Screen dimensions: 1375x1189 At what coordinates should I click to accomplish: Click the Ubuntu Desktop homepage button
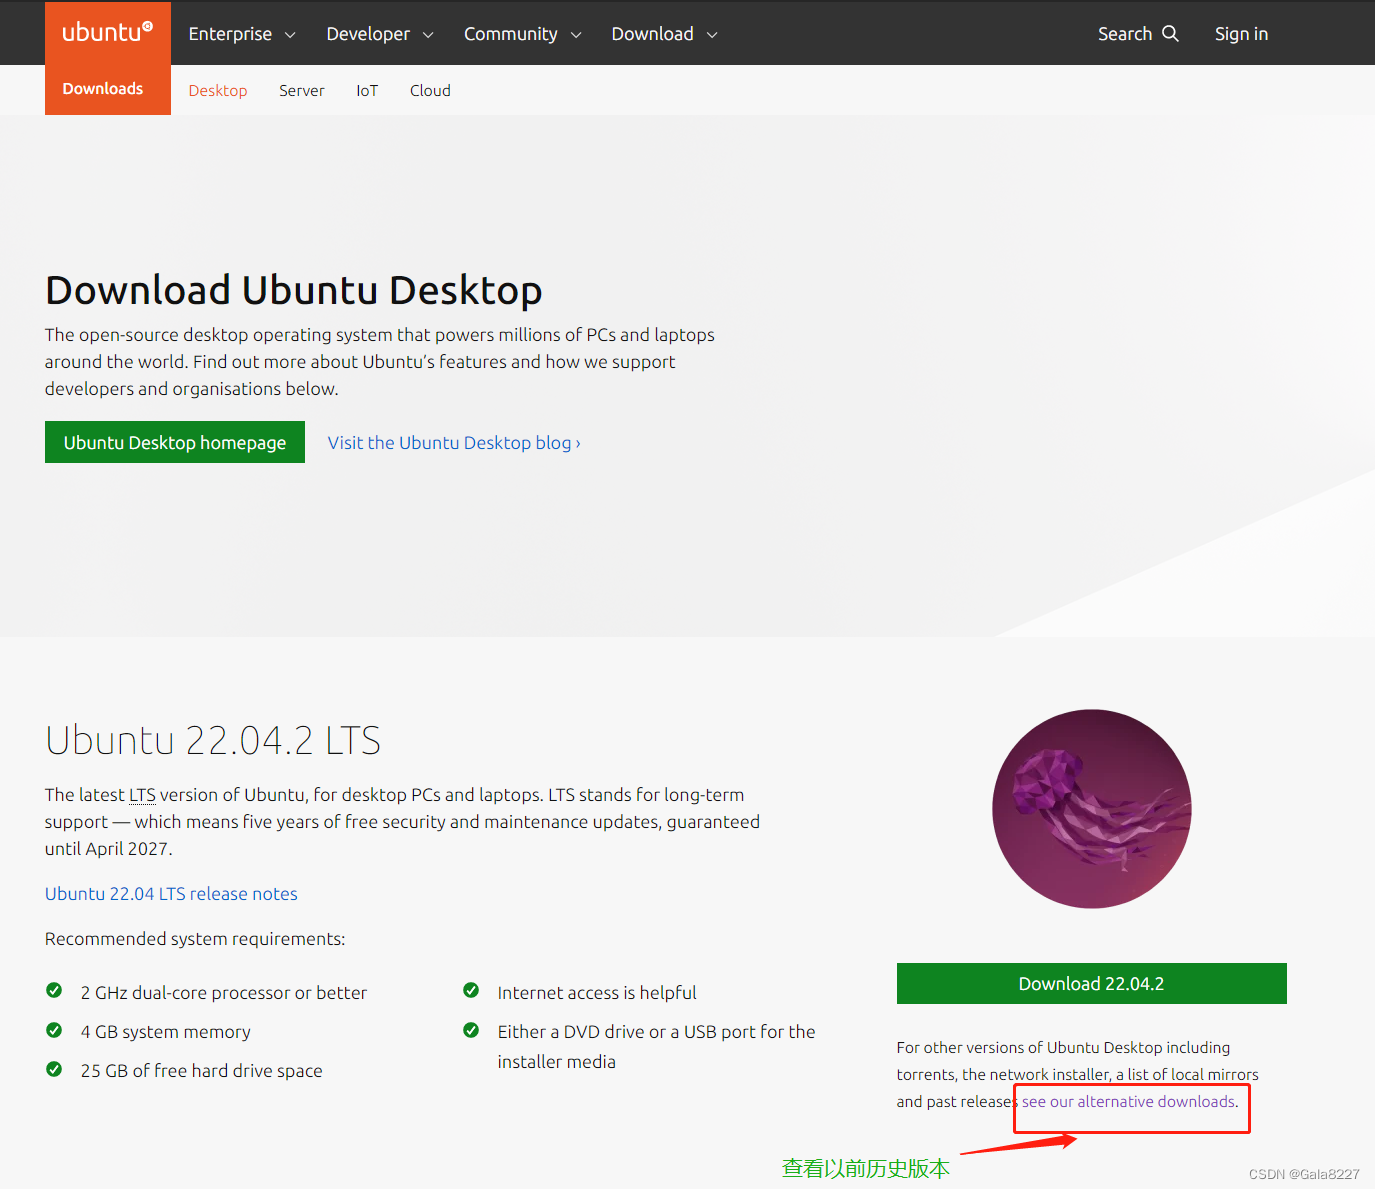pyautogui.click(x=175, y=442)
